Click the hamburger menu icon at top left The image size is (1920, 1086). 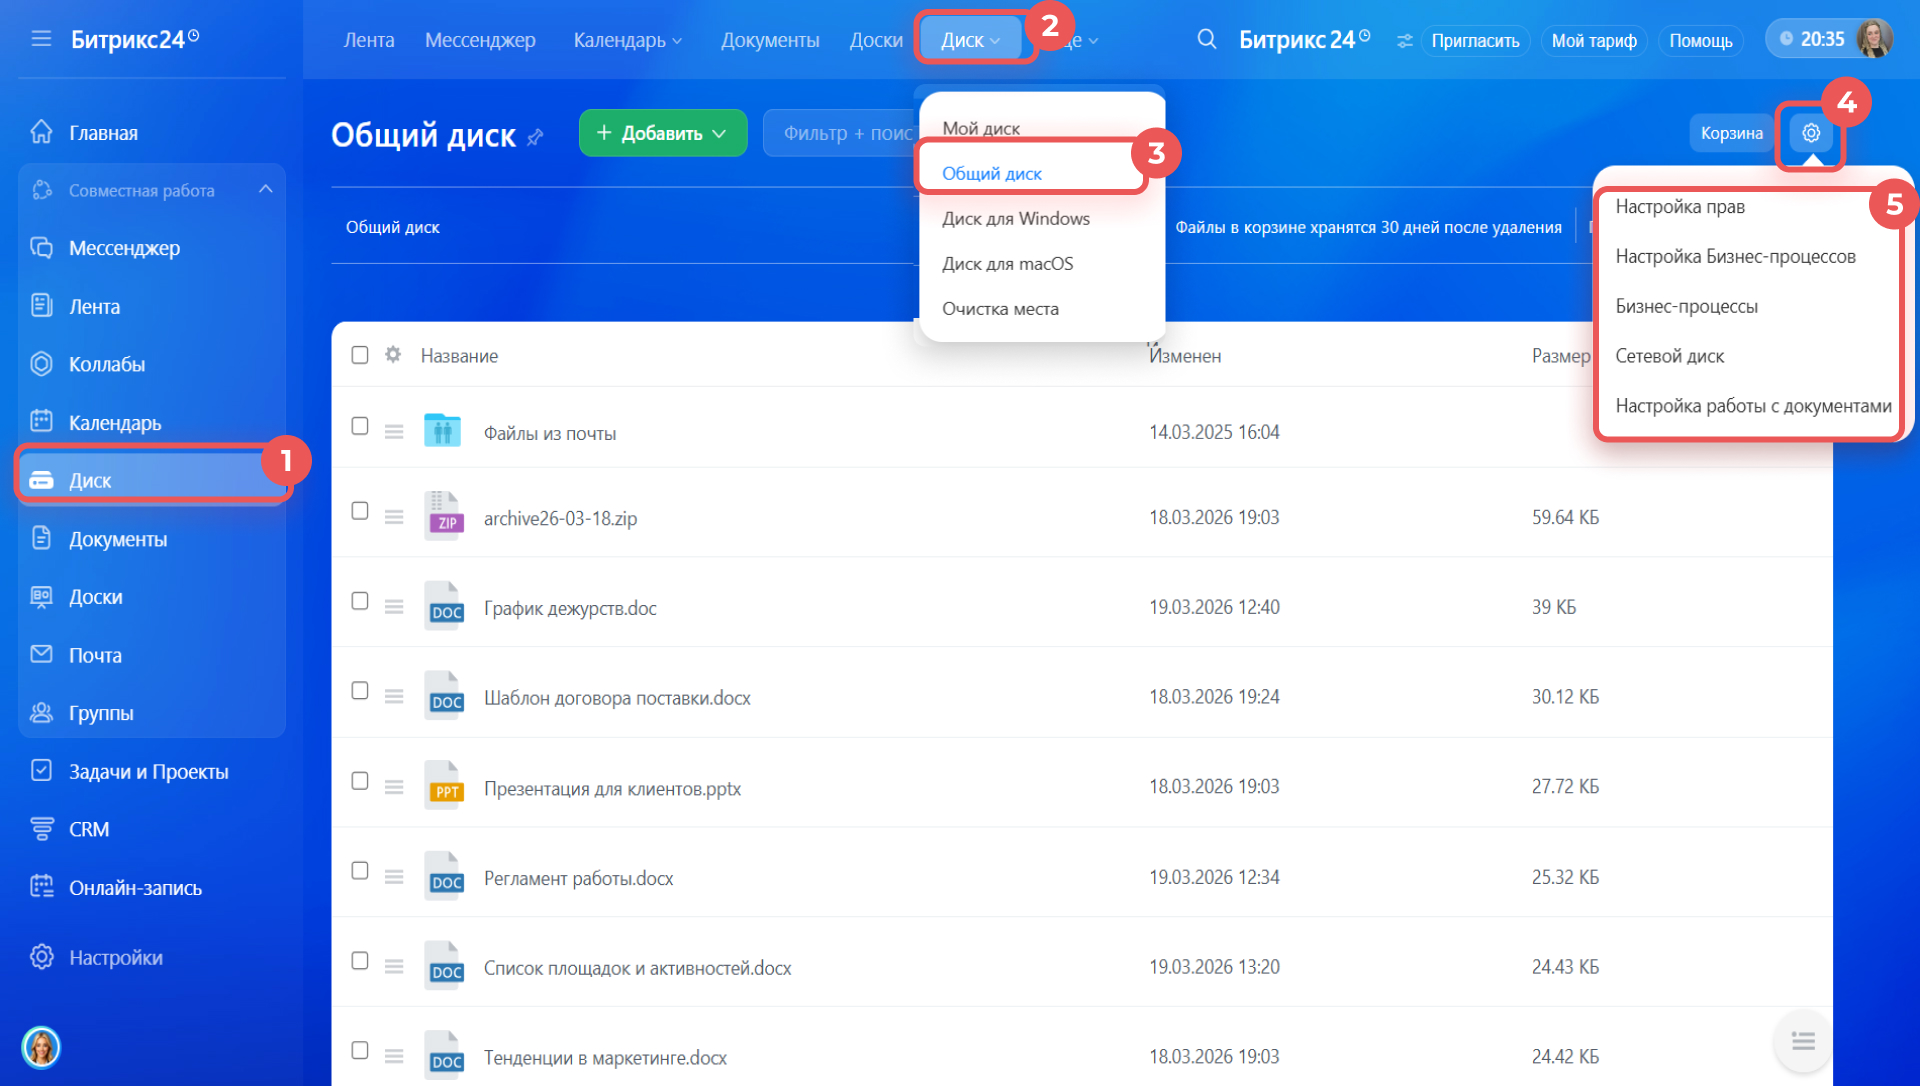(x=41, y=39)
